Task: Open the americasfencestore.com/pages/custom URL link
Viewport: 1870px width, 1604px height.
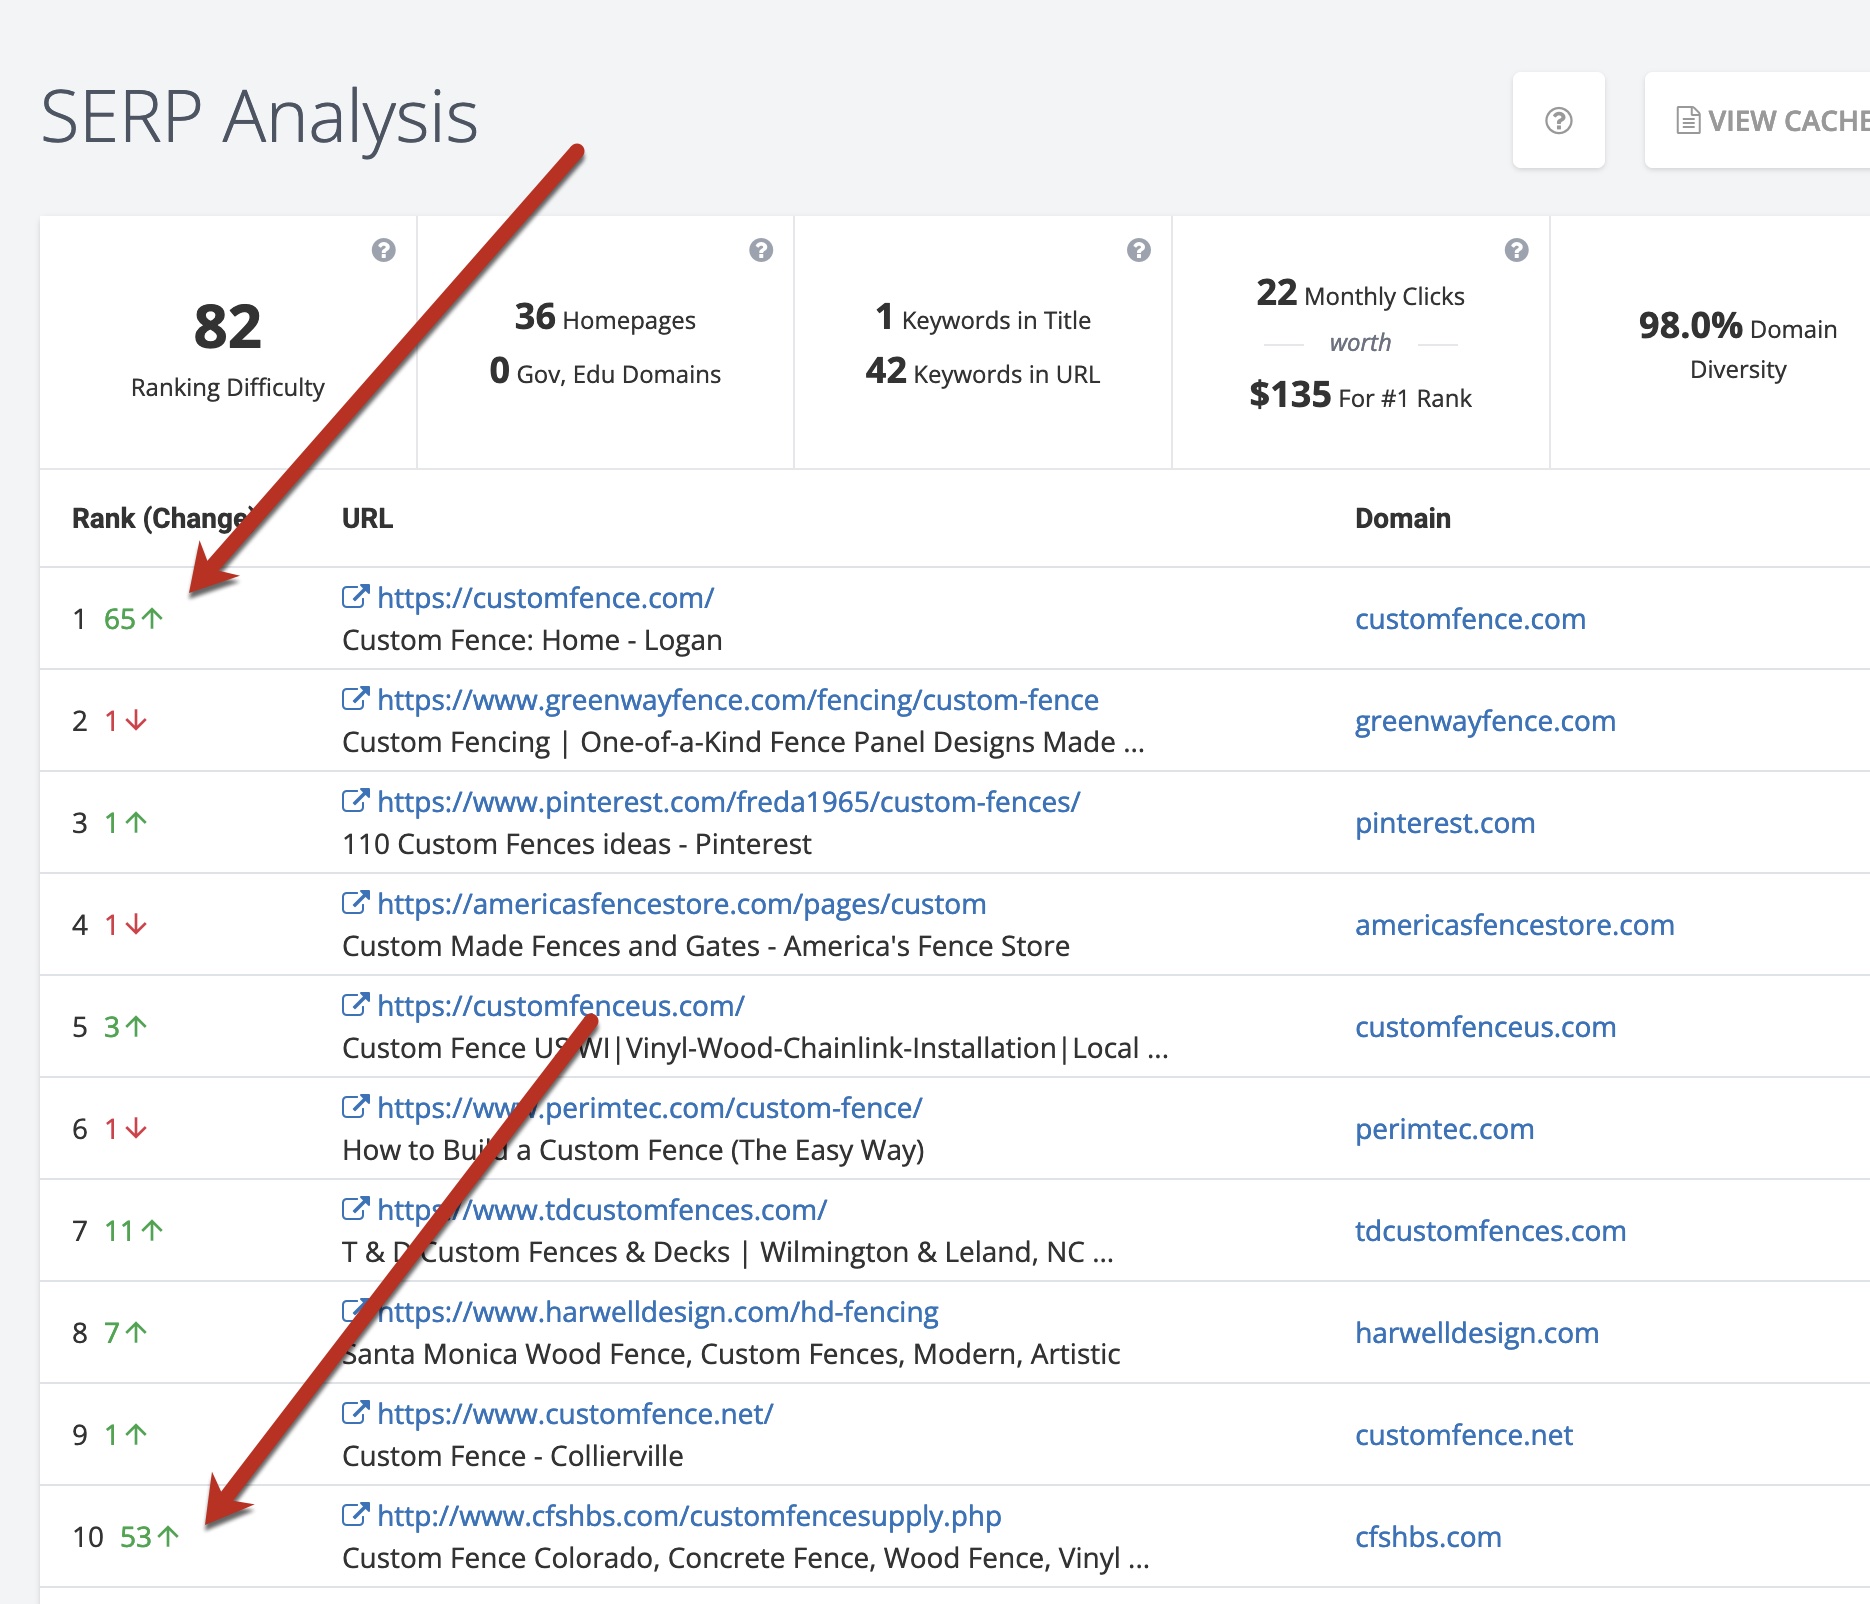Action: point(681,904)
